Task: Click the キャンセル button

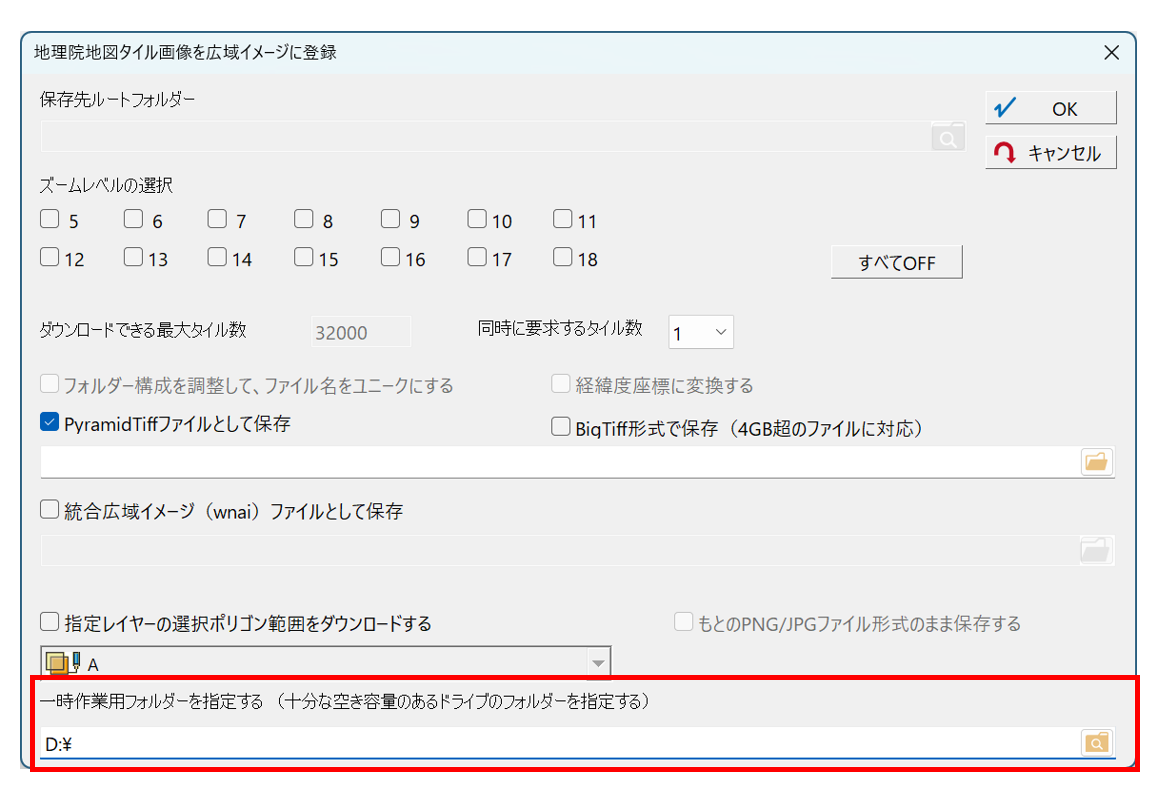Action: click(1050, 153)
